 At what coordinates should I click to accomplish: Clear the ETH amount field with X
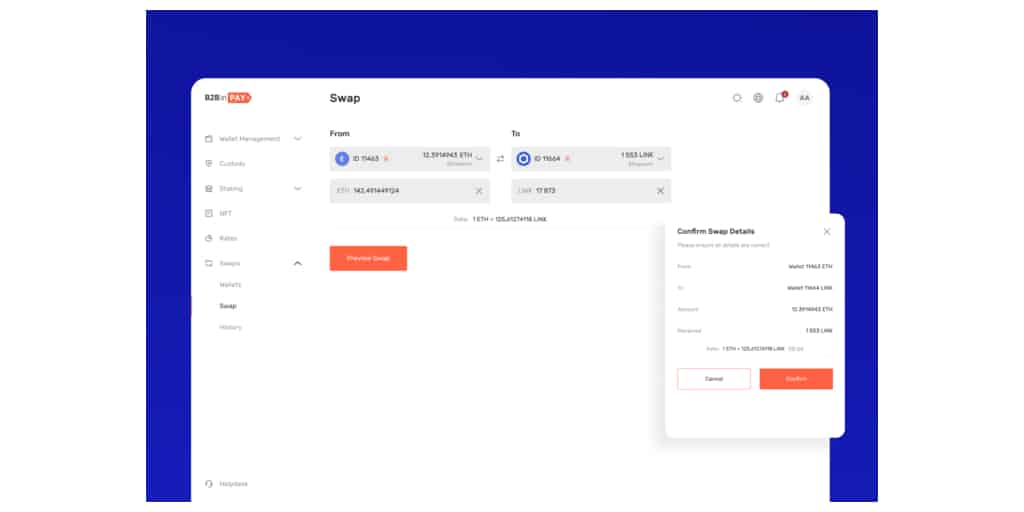(x=478, y=191)
